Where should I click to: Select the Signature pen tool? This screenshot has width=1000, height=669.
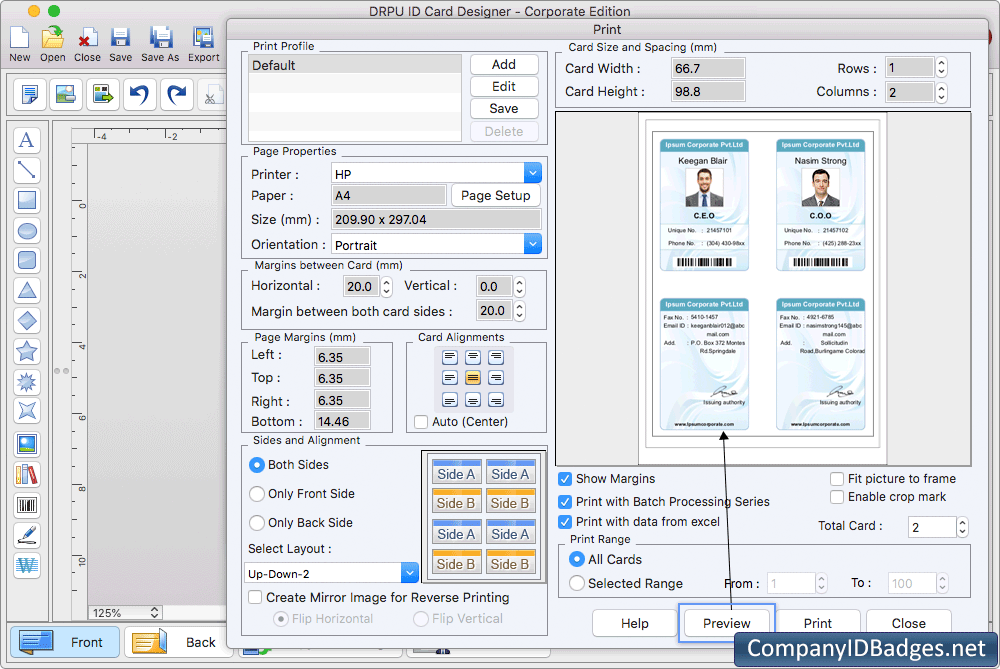(x=27, y=535)
